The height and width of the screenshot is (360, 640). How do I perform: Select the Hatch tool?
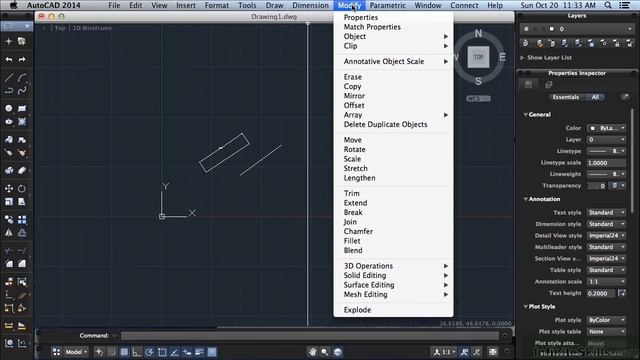coord(22,122)
